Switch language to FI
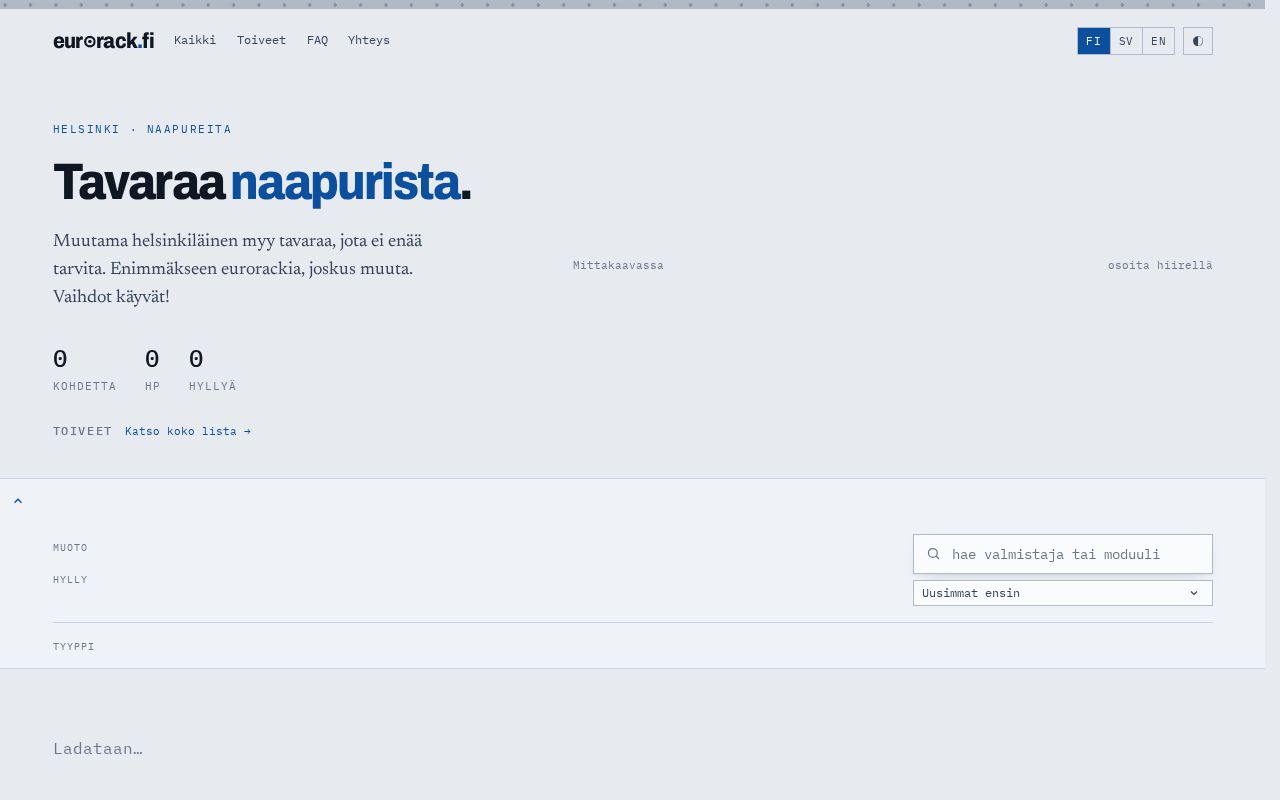1280x800 pixels. click(x=1094, y=41)
